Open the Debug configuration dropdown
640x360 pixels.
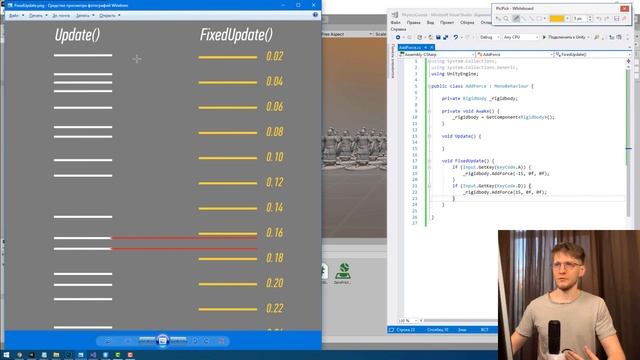(x=489, y=37)
